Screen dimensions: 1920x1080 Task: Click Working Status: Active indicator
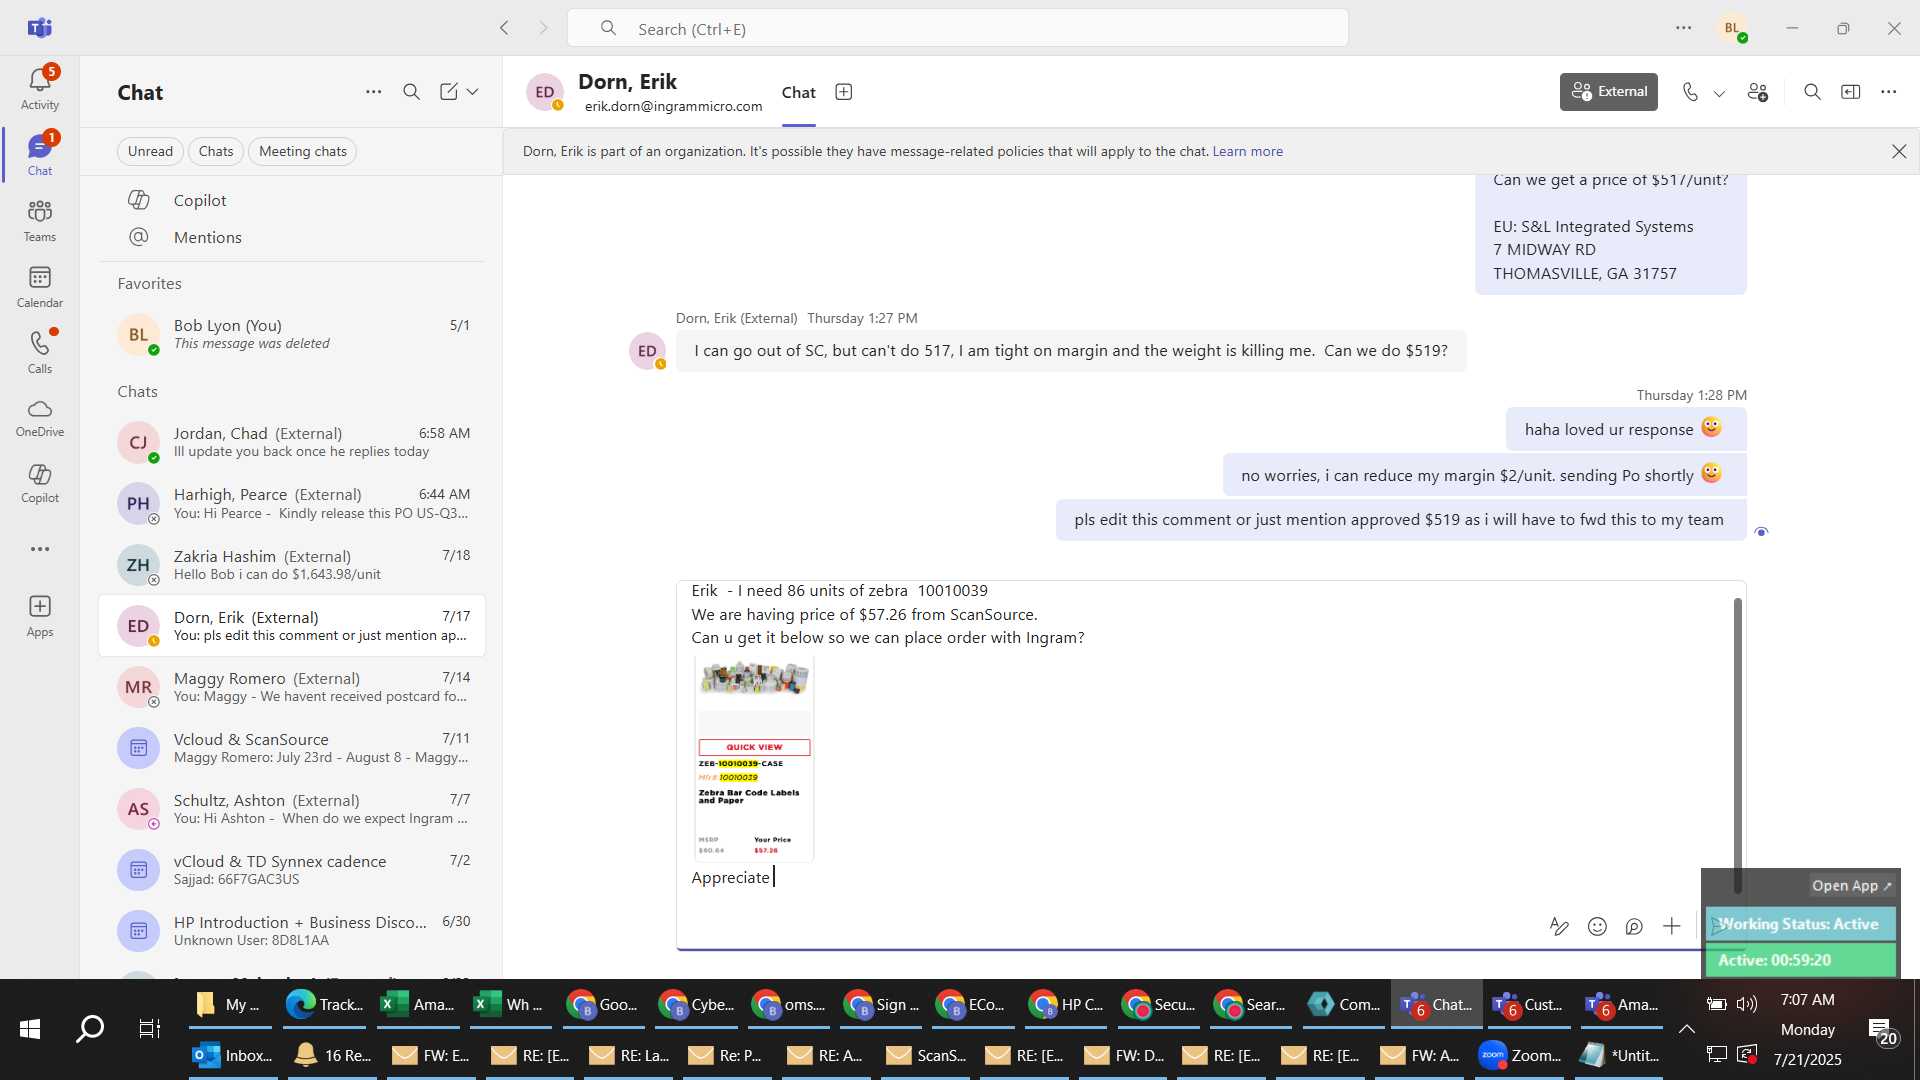[x=1799, y=924]
